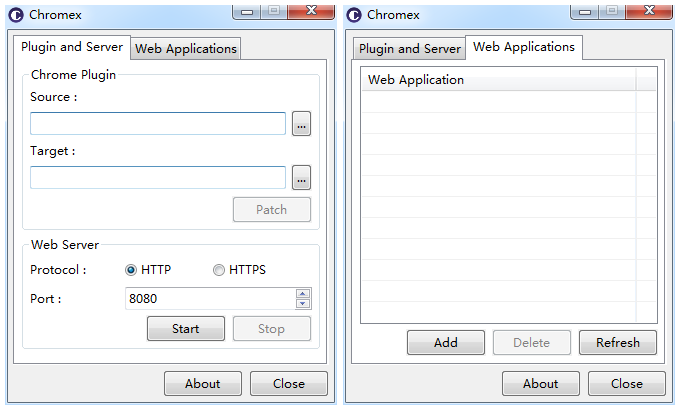Minimize the right Chromex window

point(585,12)
